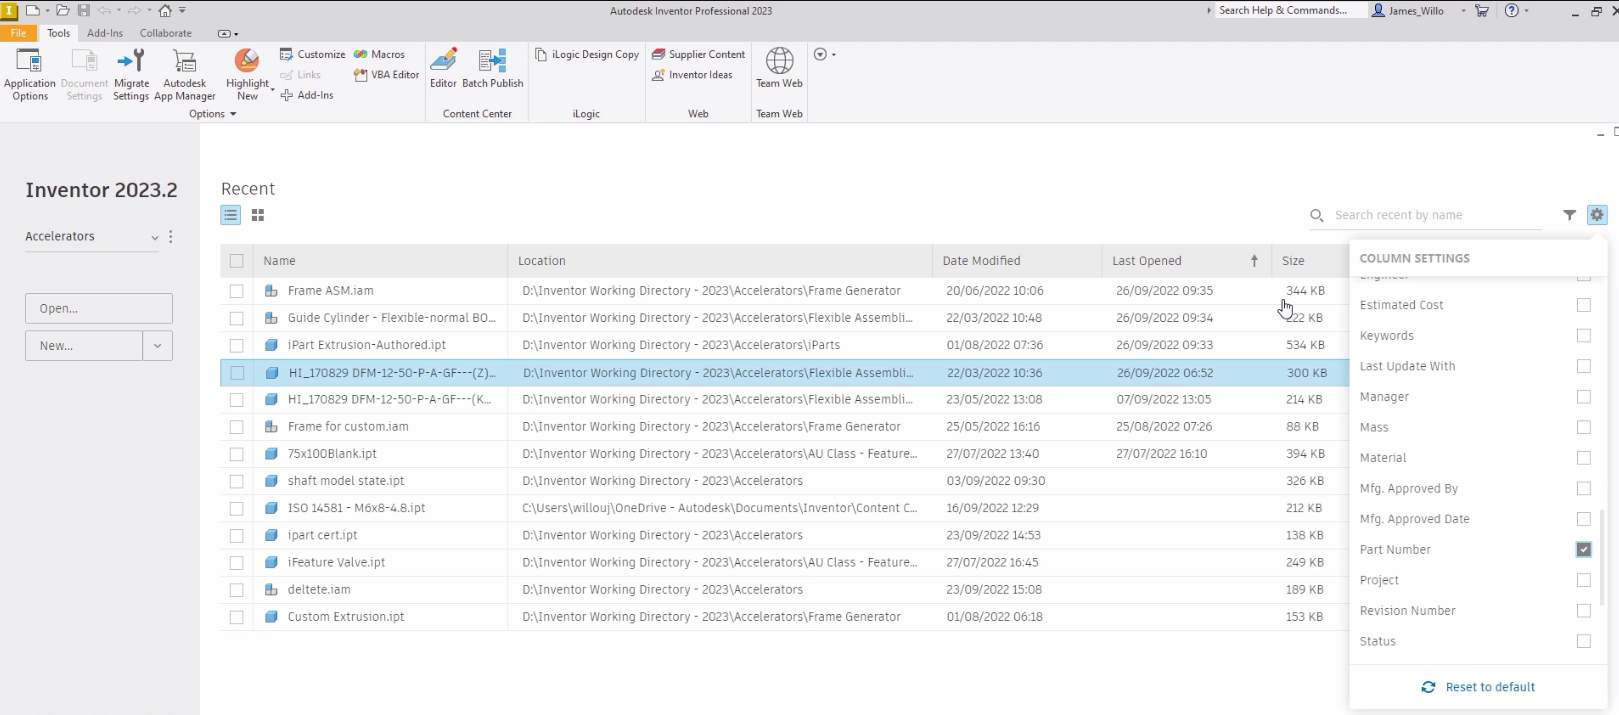Open the Help dropdown arrow

[1526, 11]
